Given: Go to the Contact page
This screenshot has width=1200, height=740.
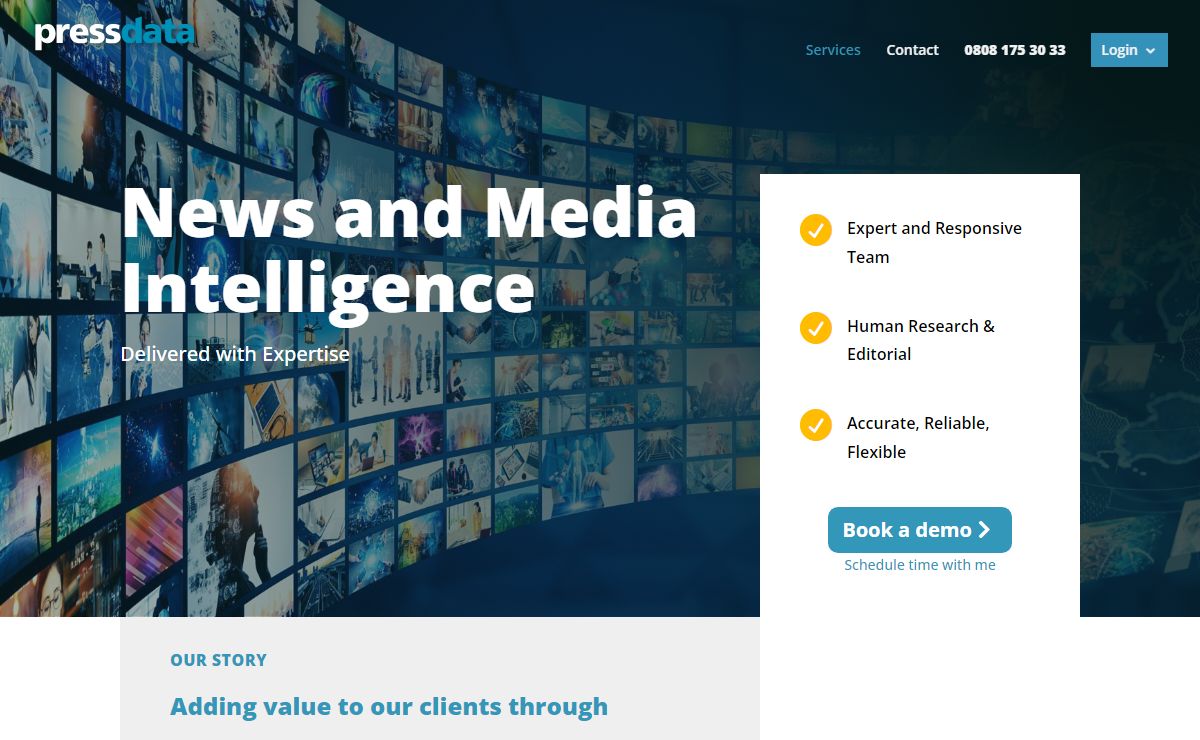Looking at the screenshot, I should pyautogui.click(x=912, y=50).
